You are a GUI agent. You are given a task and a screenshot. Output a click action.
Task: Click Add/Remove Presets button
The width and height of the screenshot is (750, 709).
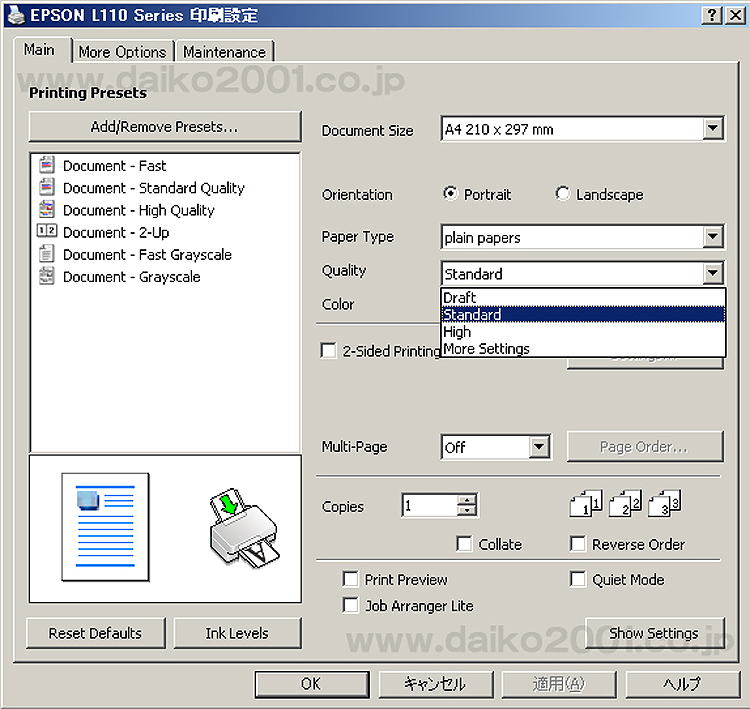click(165, 127)
